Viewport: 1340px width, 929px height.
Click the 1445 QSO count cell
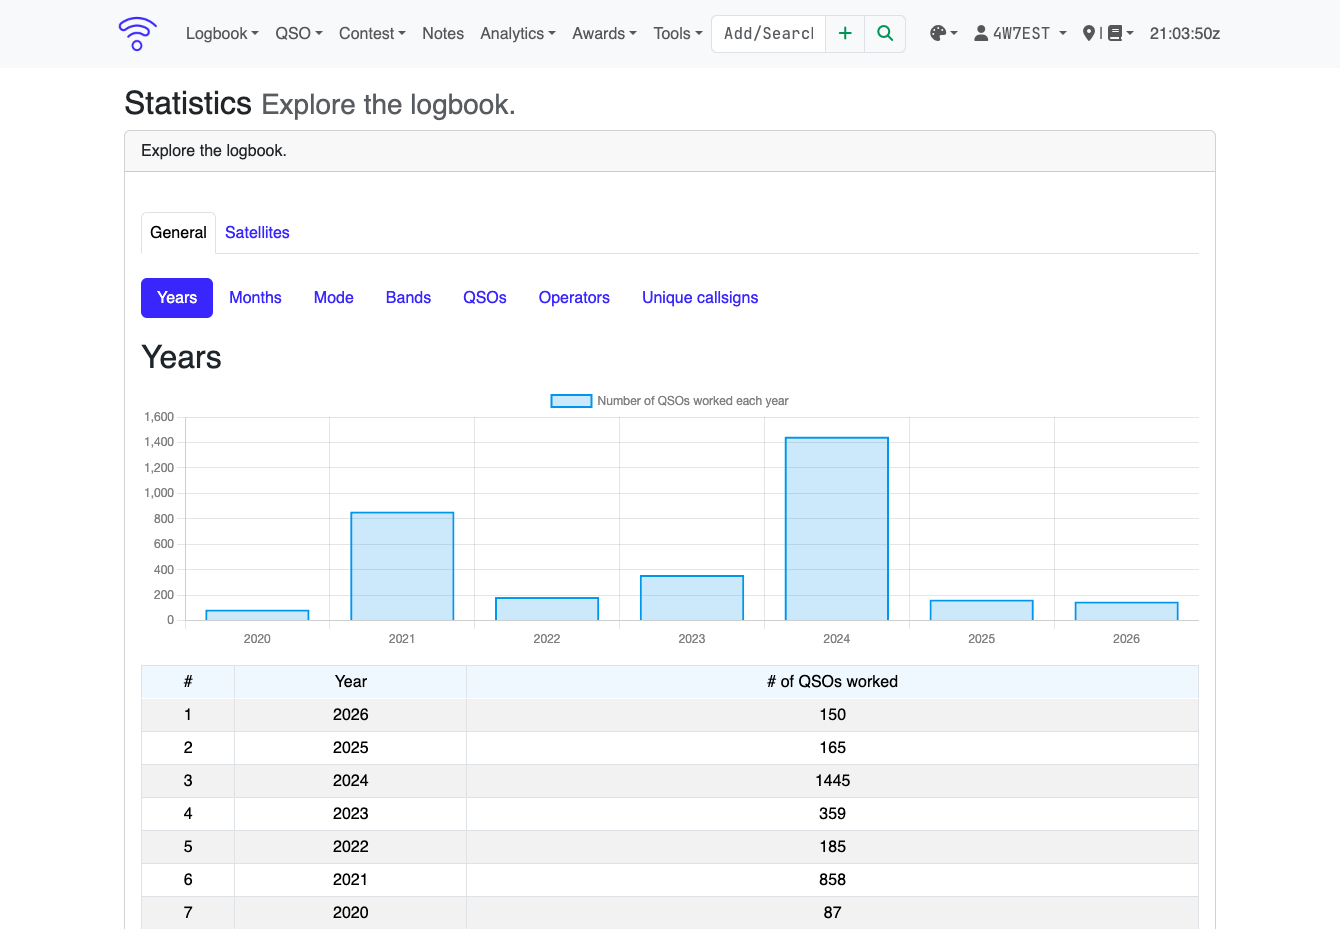click(x=832, y=781)
